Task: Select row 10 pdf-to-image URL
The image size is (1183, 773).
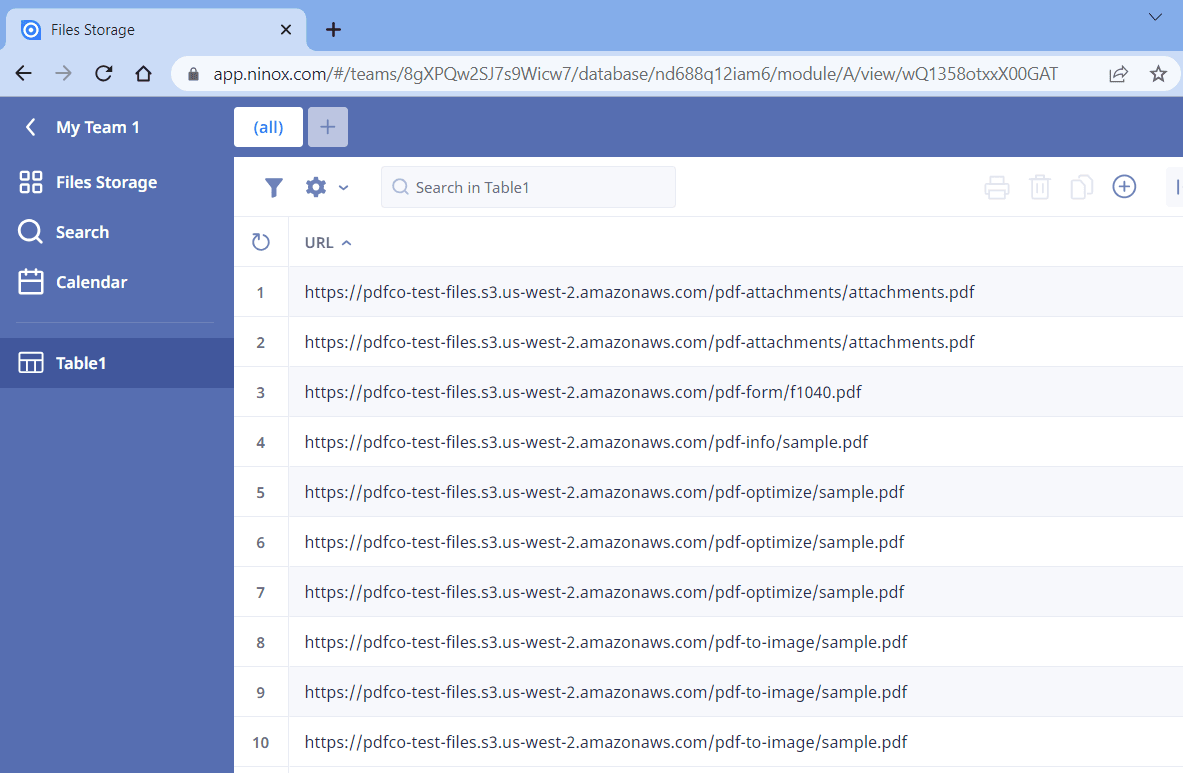Action: [606, 742]
